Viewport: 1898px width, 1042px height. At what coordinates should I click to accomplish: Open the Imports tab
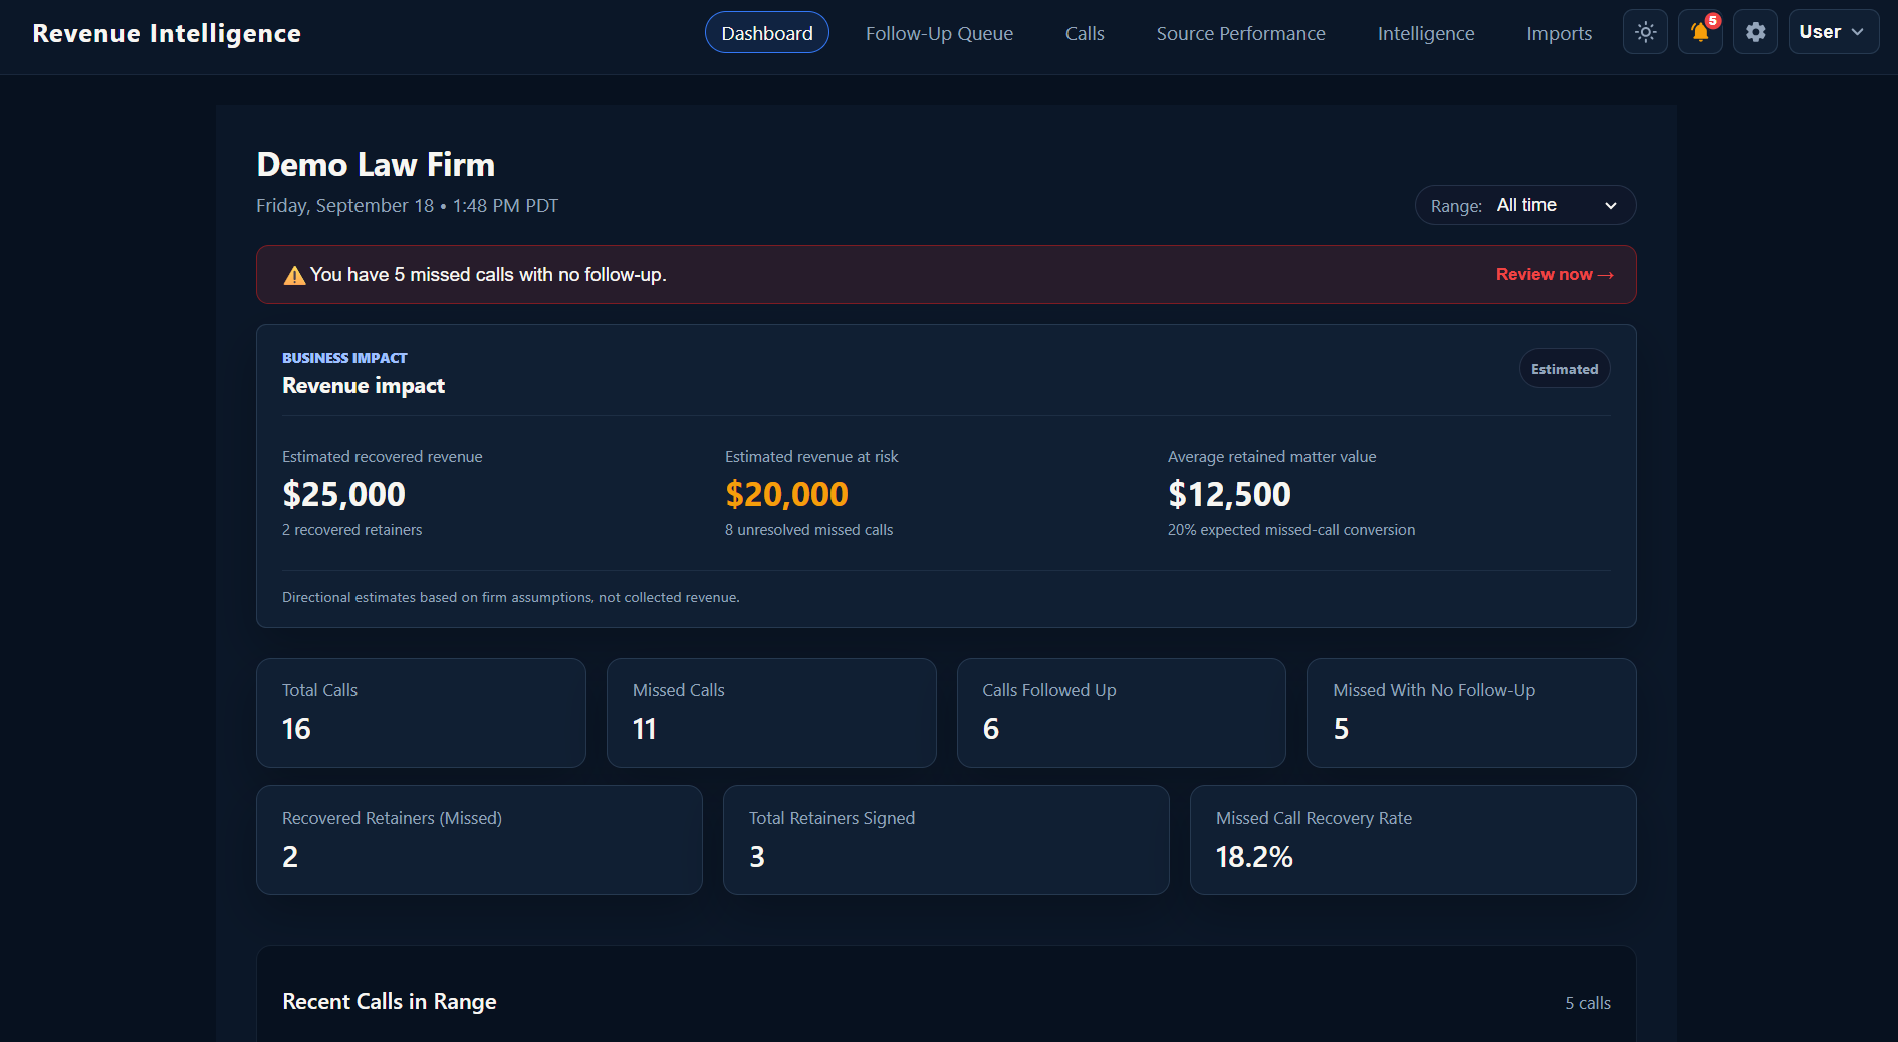(x=1559, y=33)
